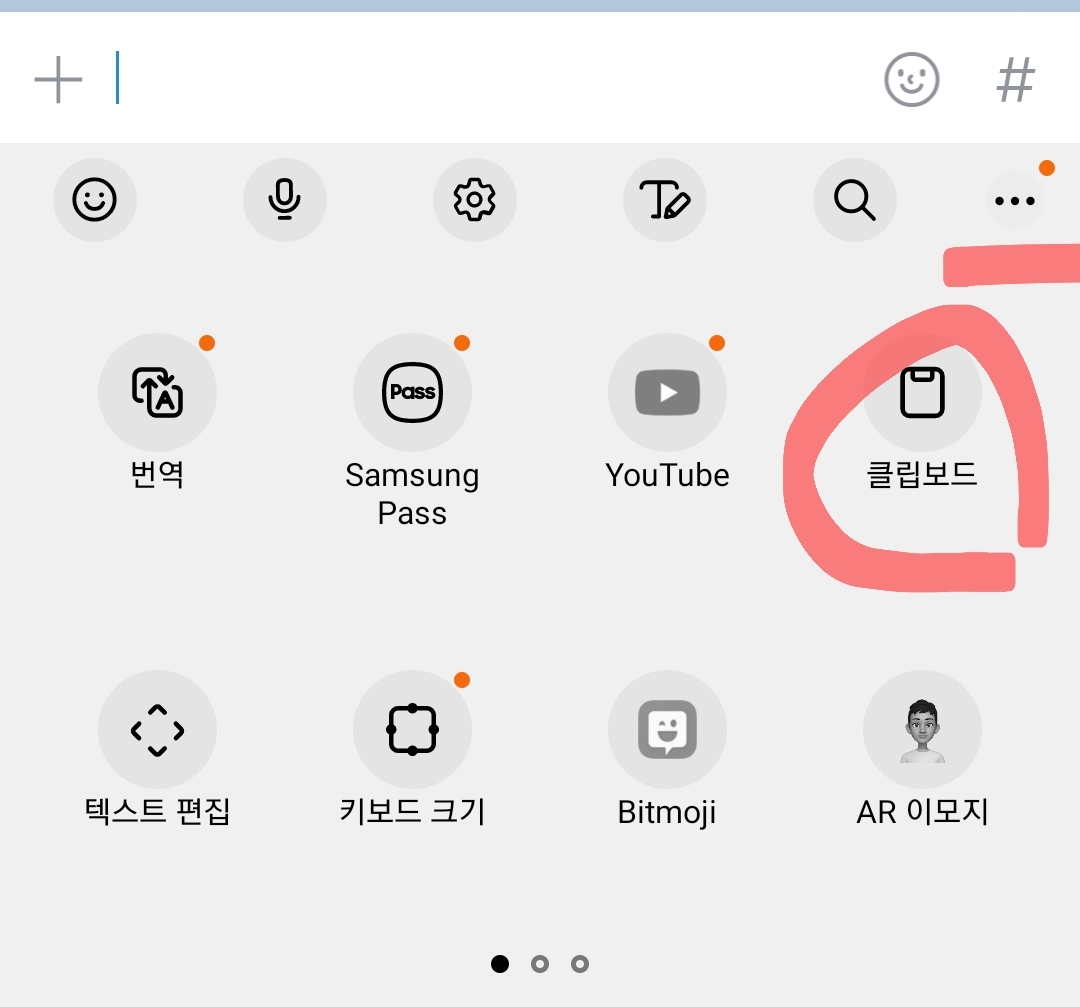Screen dimensions: 1080x1007
Task: Tap the hashtag symbol icon
Action: coord(1017,79)
